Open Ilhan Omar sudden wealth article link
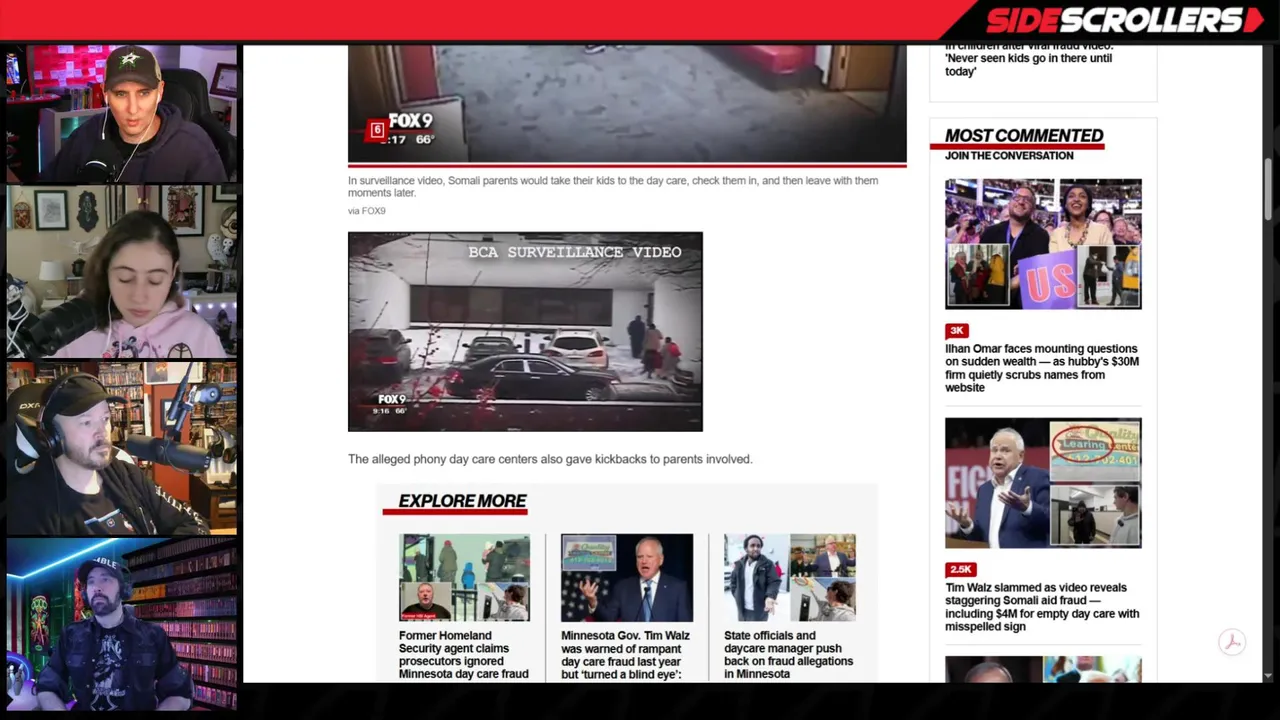Image resolution: width=1280 pixels, height=720 pixels. [1042, 368]
